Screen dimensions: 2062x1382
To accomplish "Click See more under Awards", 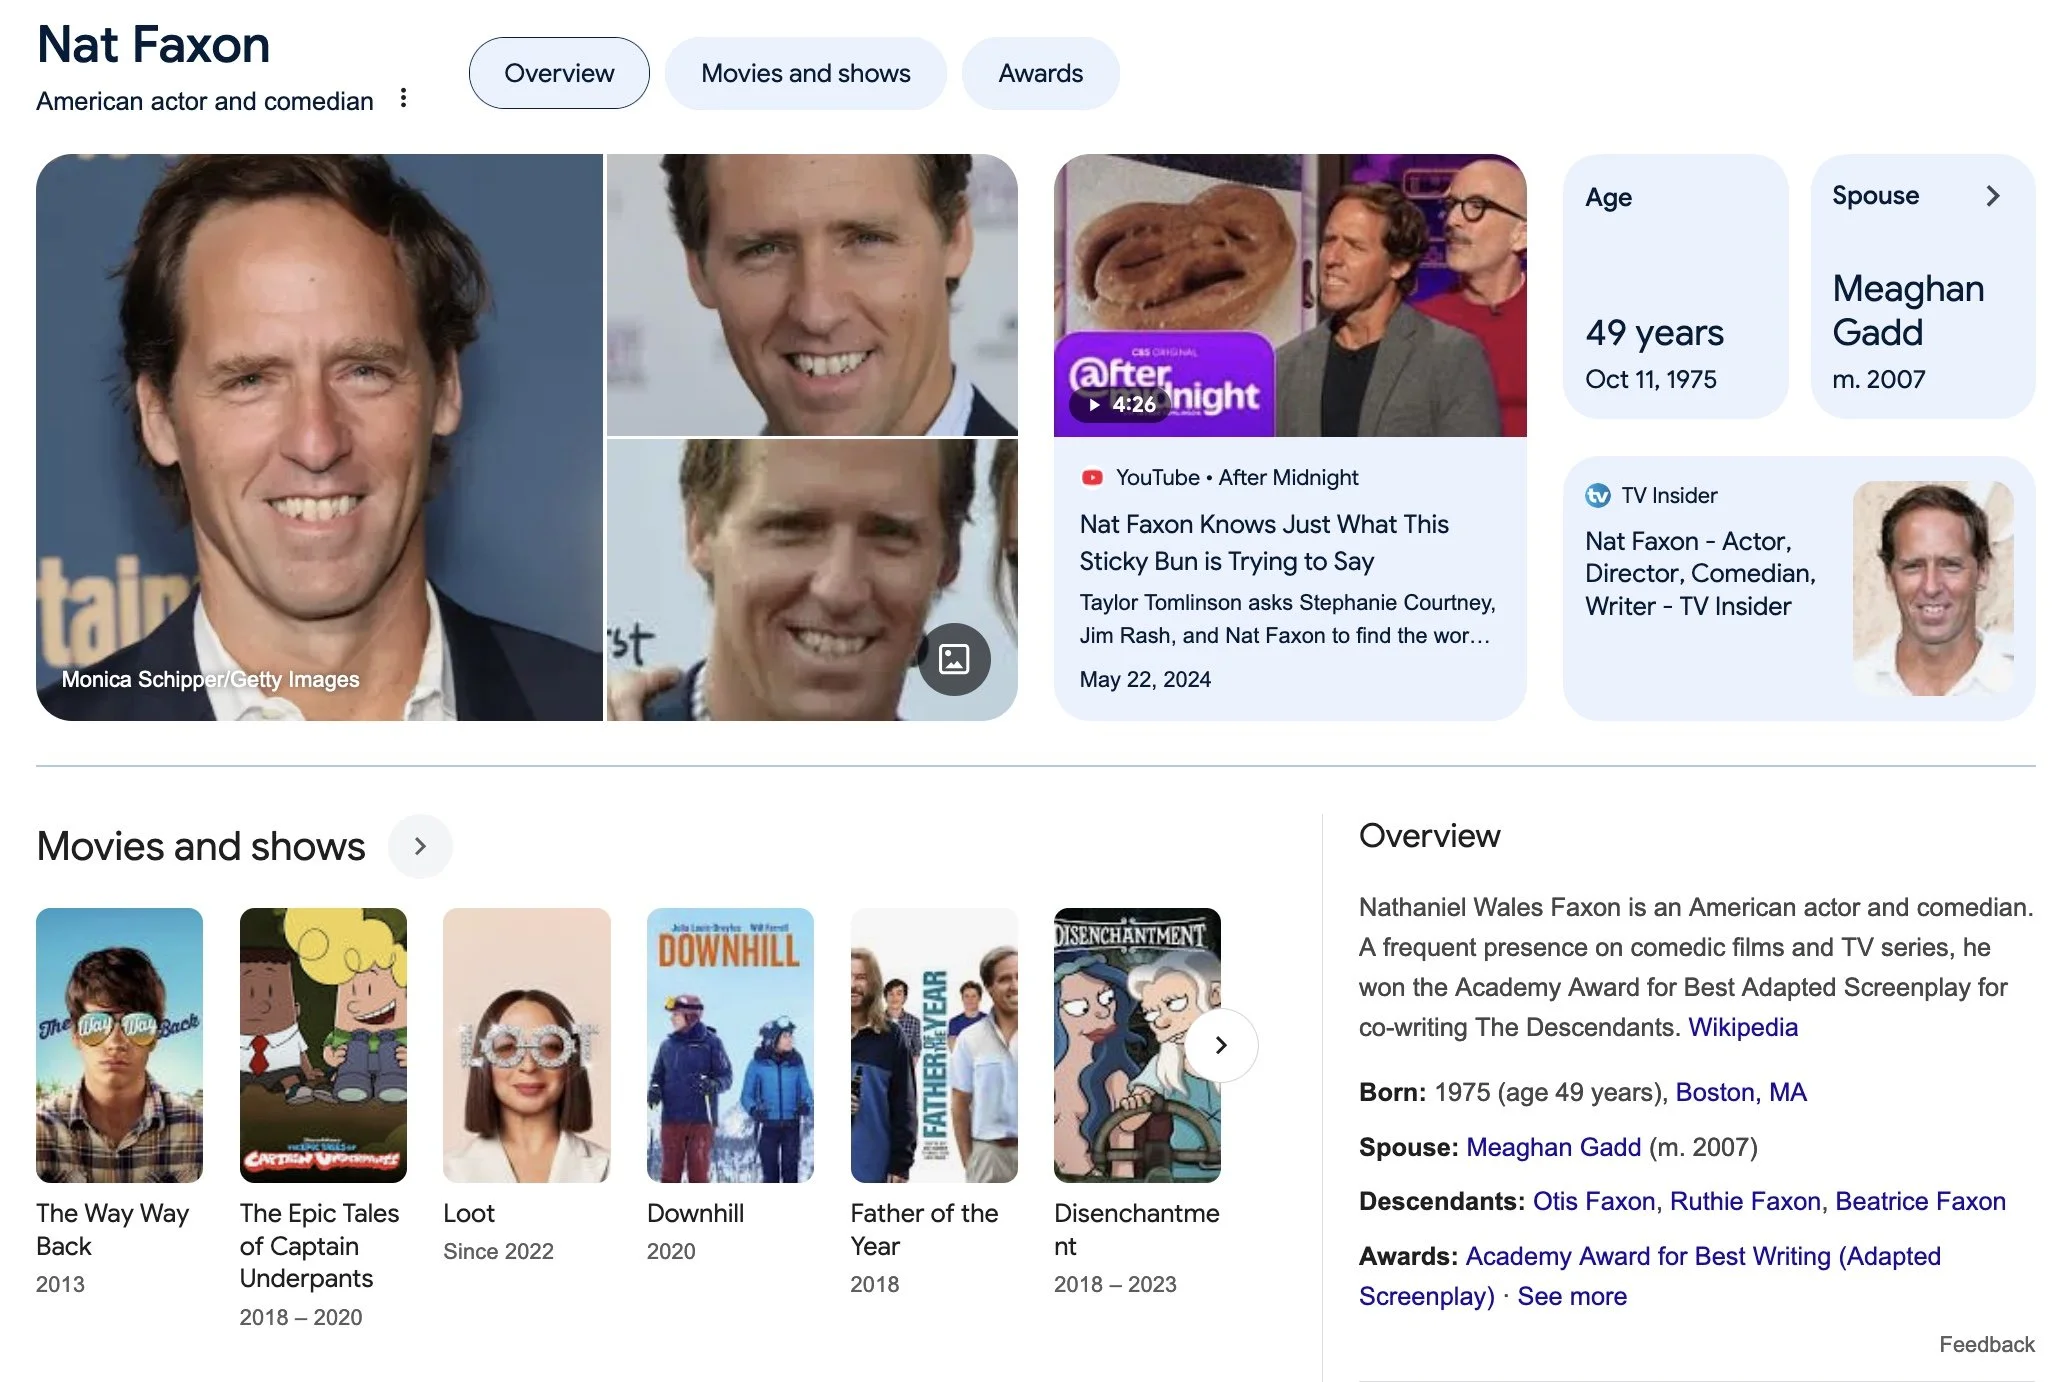I will (x=1571, y=1296).
